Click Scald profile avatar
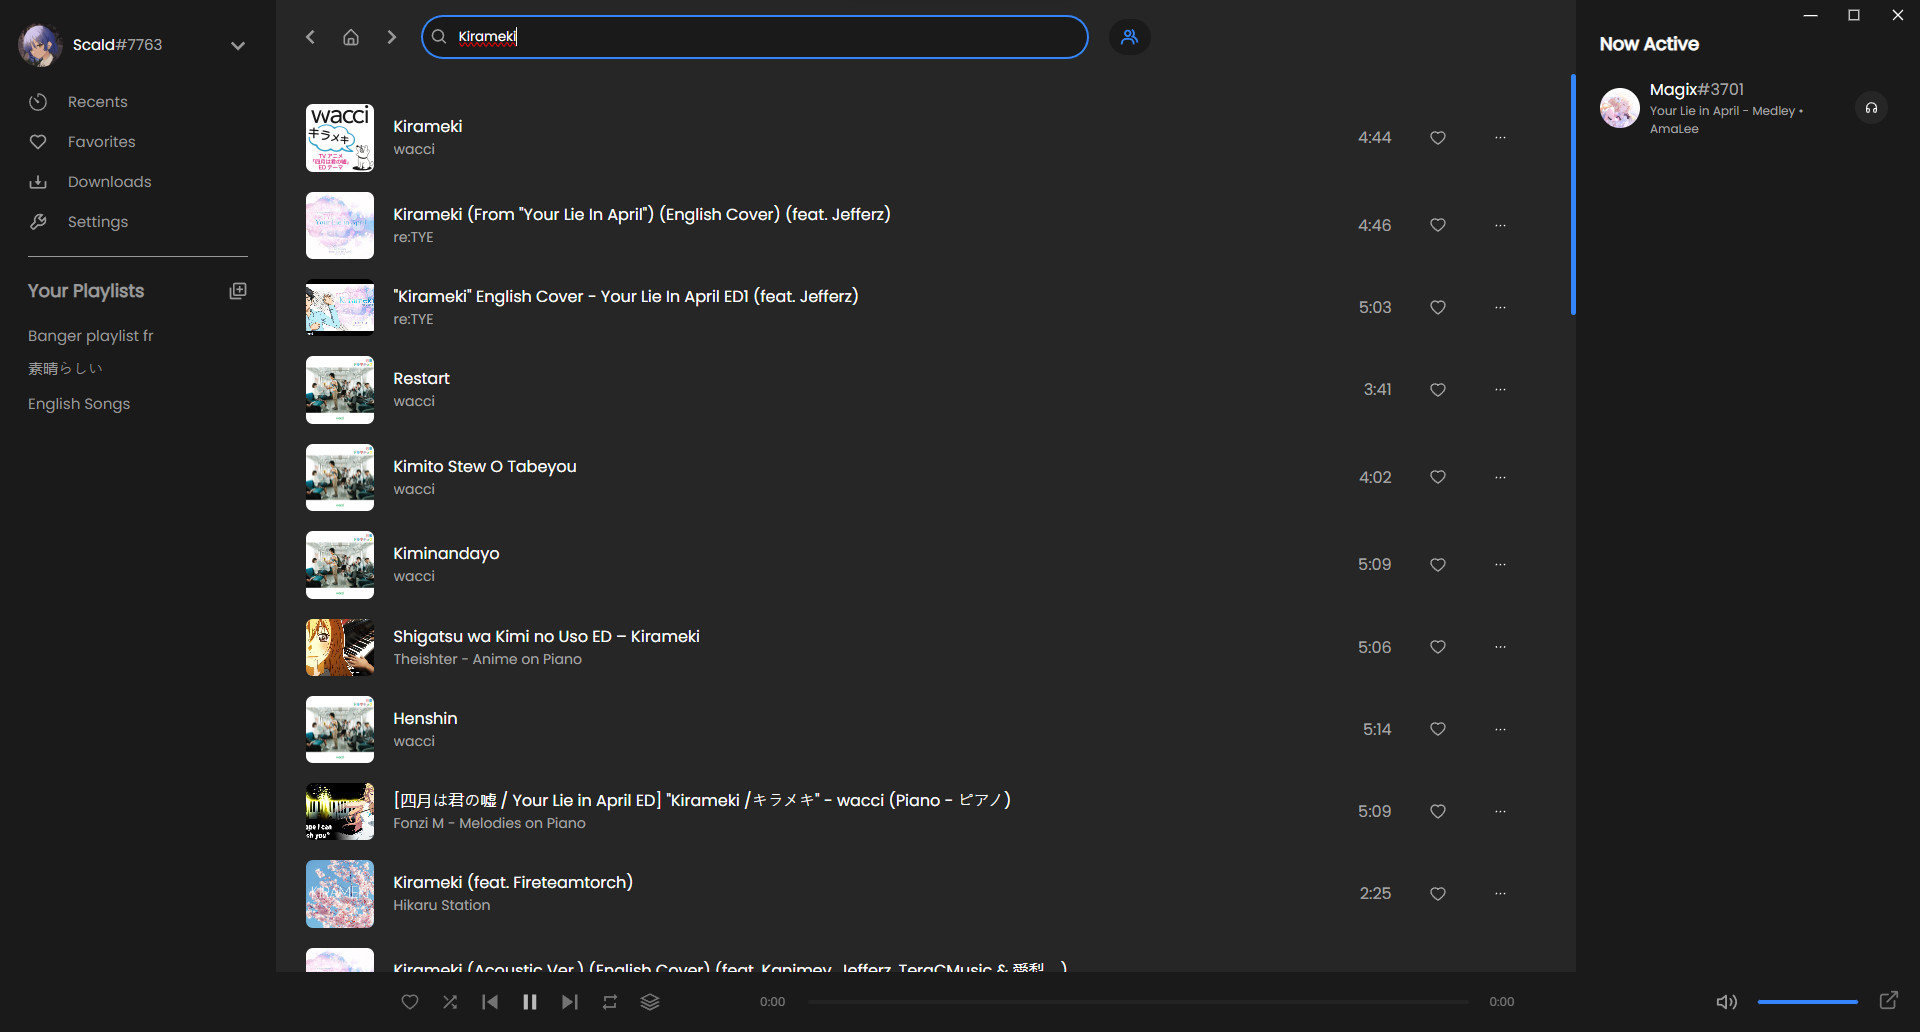The height and width of the screenshot is (1032, 1920). (40, 45)
